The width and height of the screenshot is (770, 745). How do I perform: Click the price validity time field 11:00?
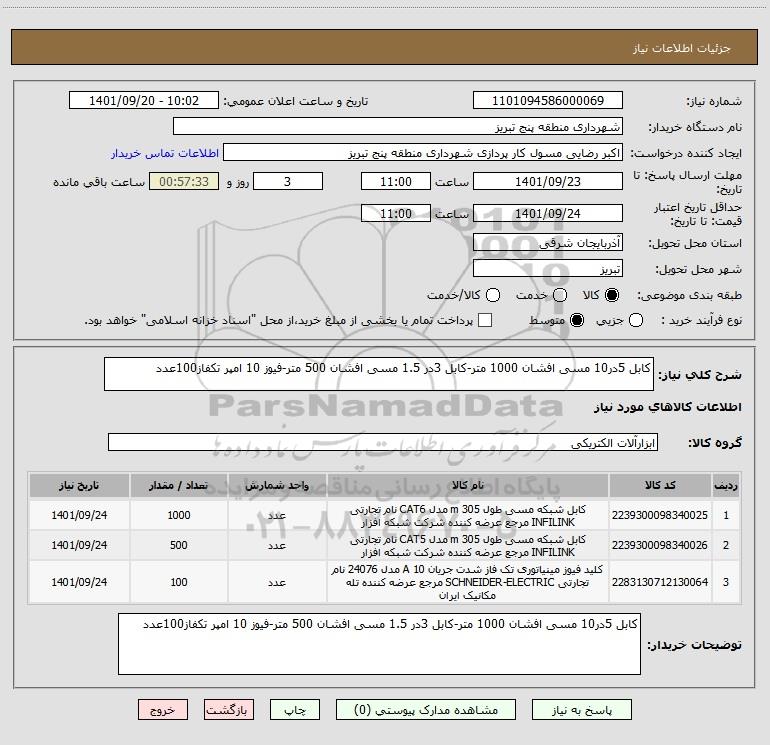396,214
